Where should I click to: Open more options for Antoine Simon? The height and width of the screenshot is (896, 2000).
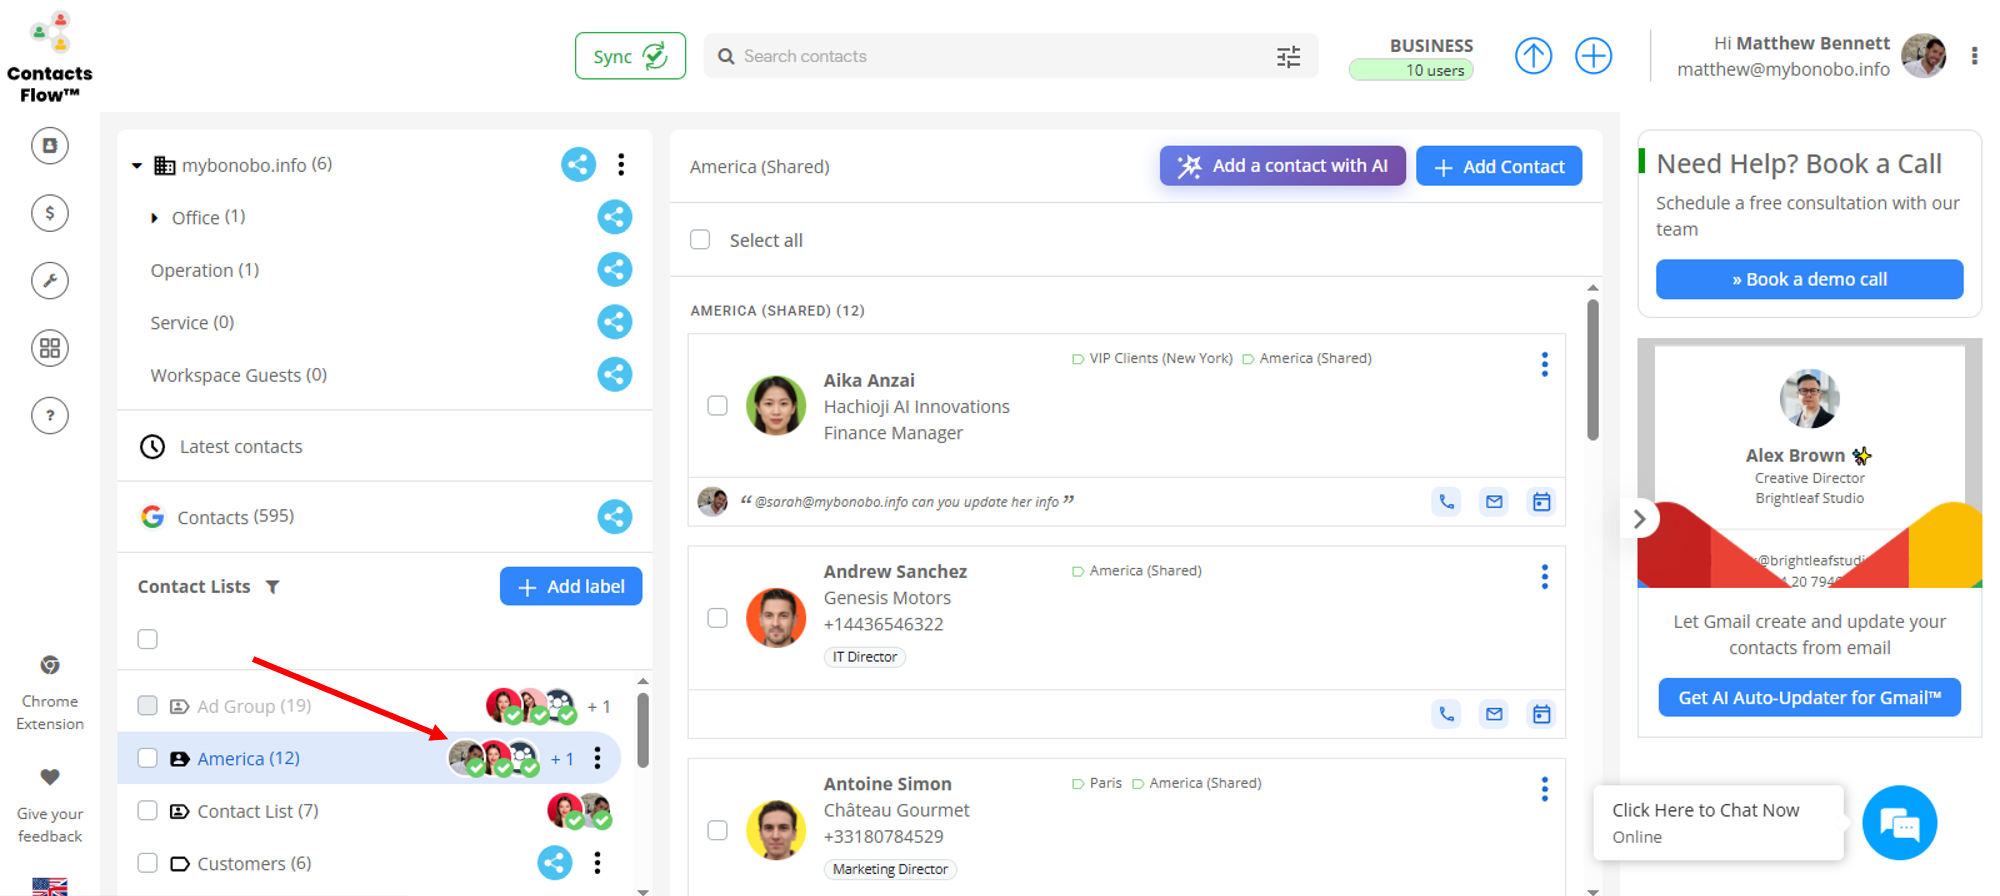(1544, 789)
